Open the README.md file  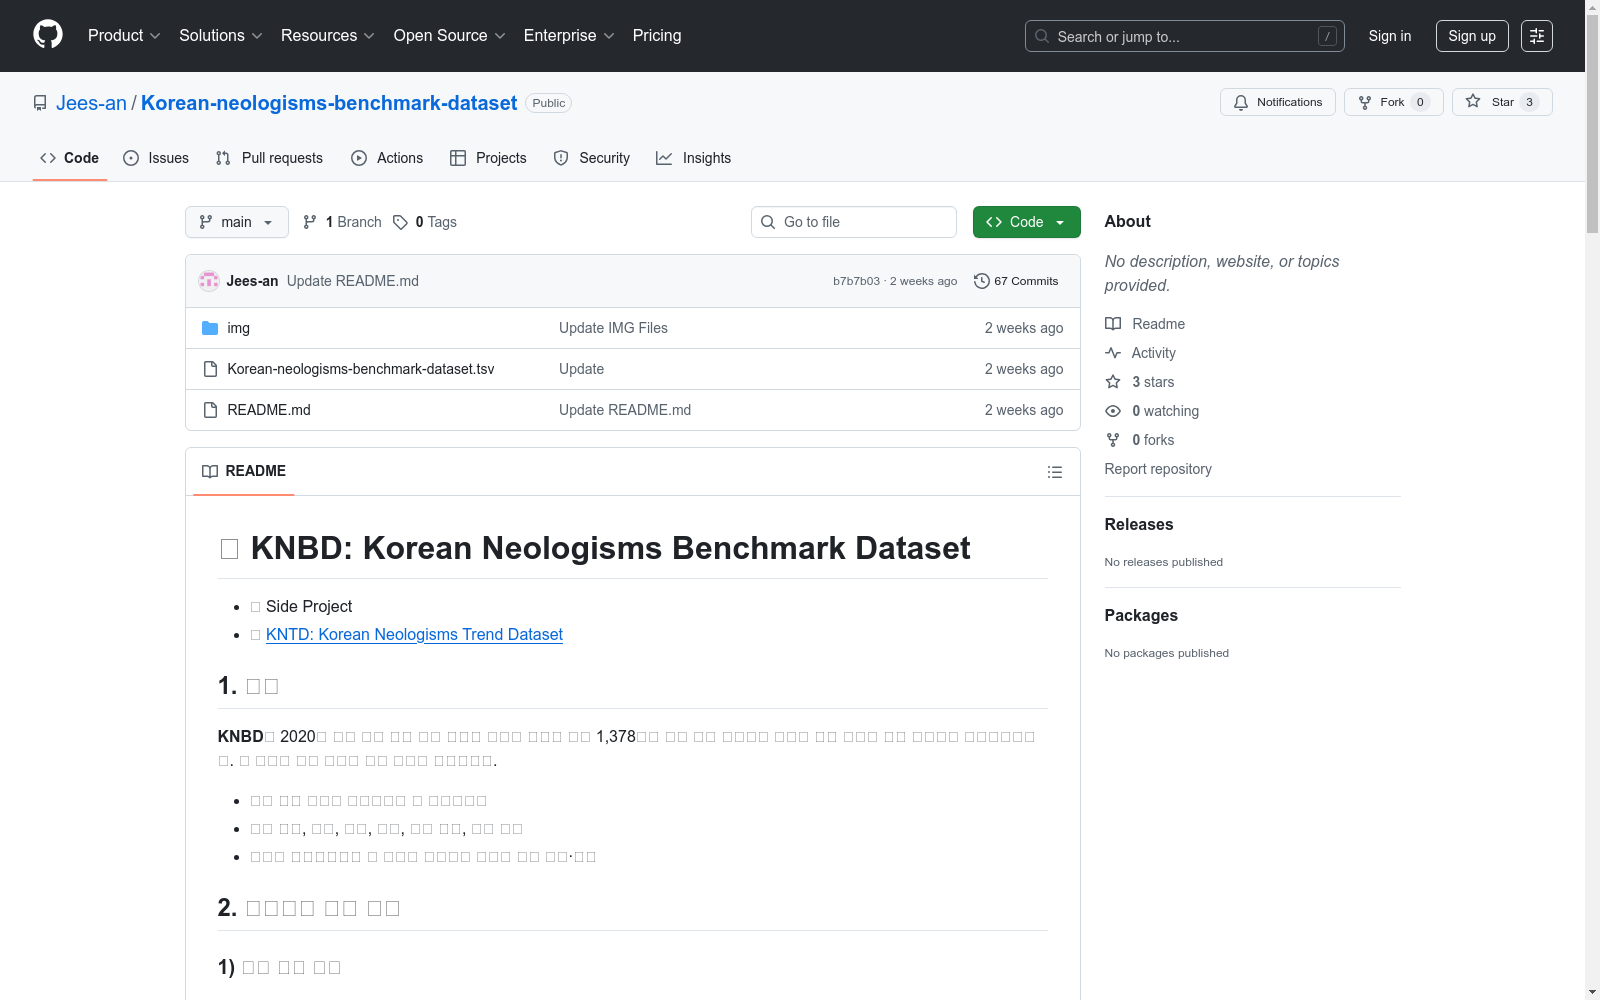click(x=269, y=410)
